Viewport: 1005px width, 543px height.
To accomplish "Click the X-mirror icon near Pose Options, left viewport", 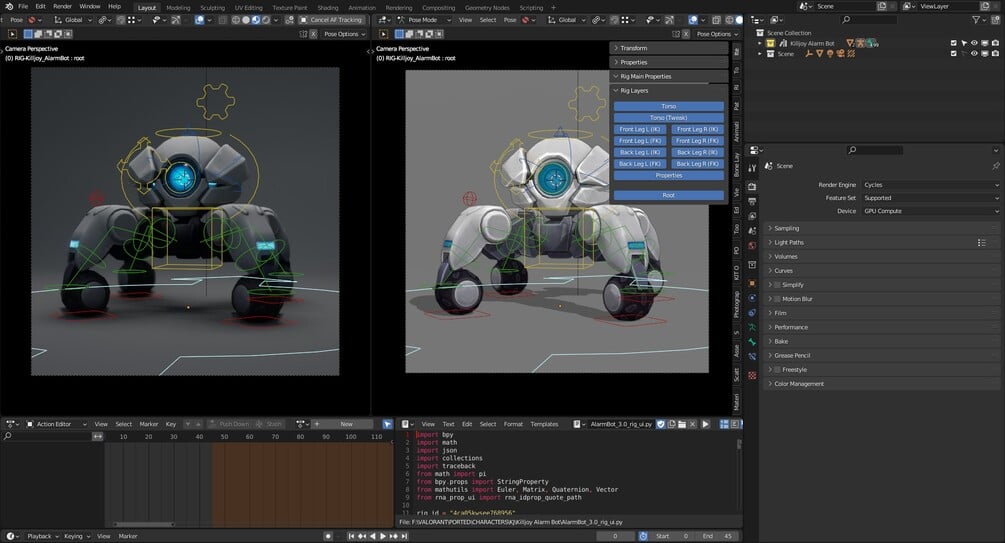I will coord(313,34).
